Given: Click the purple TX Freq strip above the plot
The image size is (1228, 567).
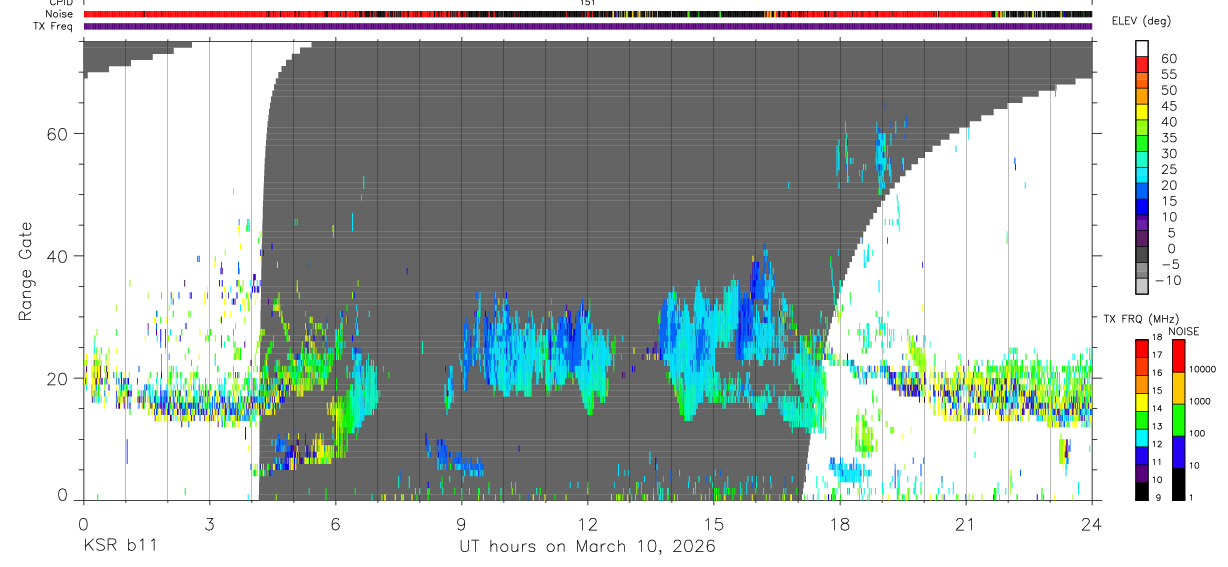Looking at the screenshot, I should [x=587, y=26].
